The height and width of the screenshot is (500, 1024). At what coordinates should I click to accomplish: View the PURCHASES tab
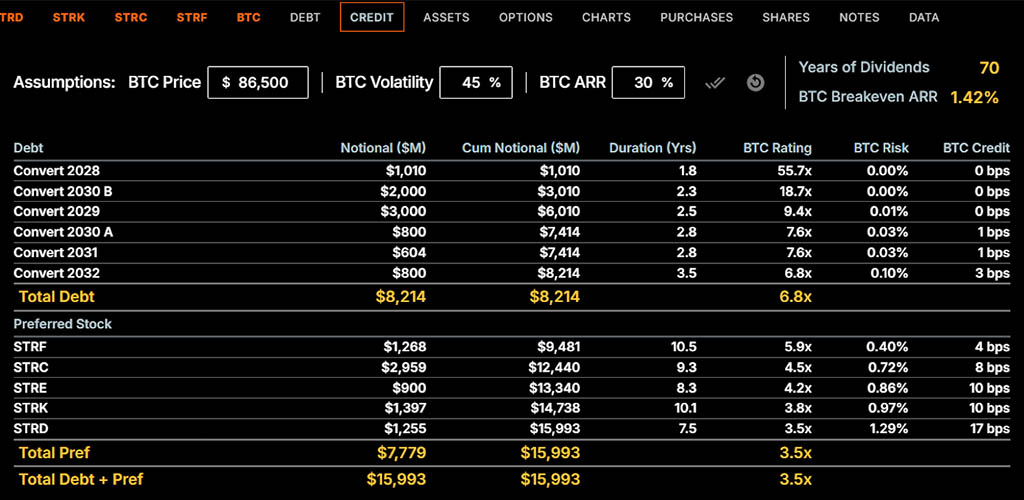[x=696, y=17]
